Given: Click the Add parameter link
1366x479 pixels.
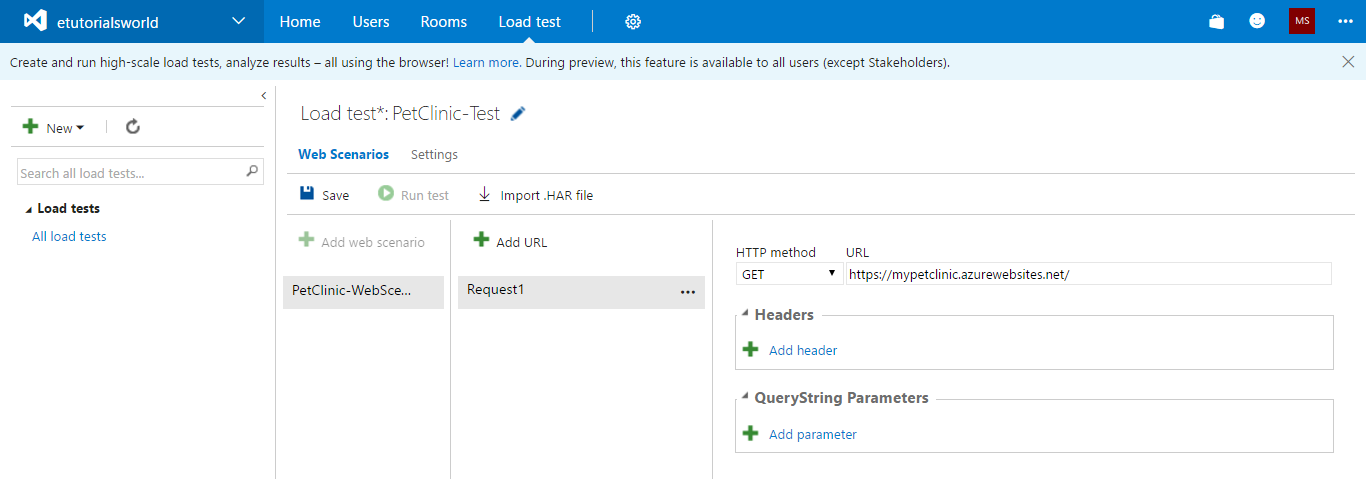Looking at the screenshot, I should point(813,434).
